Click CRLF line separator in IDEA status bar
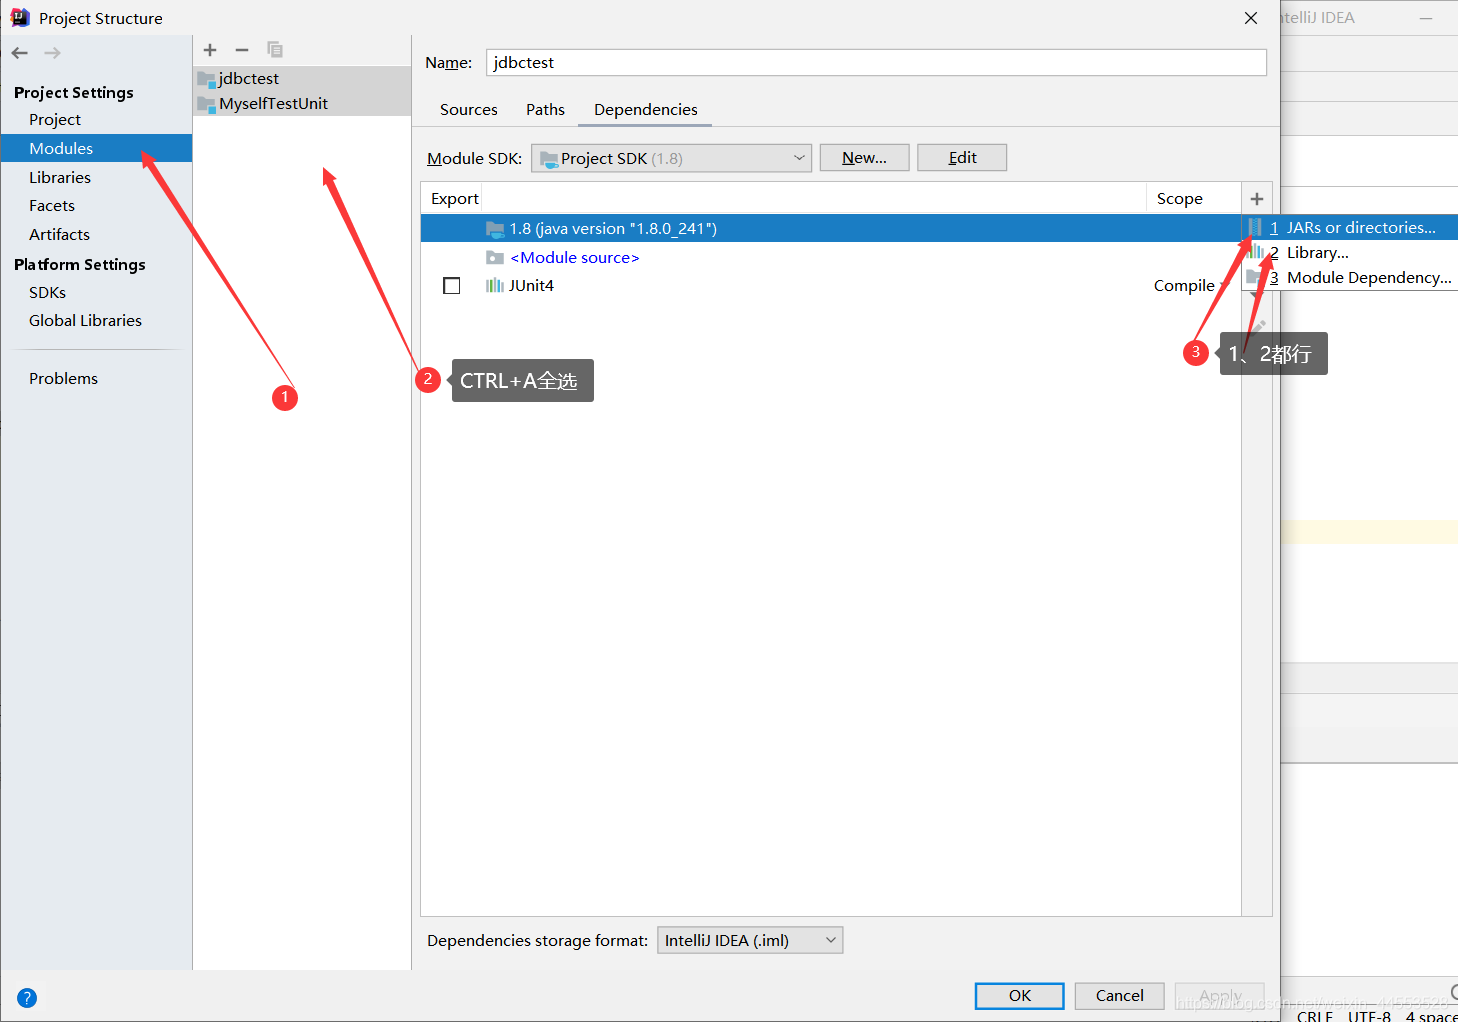 1315,1015
